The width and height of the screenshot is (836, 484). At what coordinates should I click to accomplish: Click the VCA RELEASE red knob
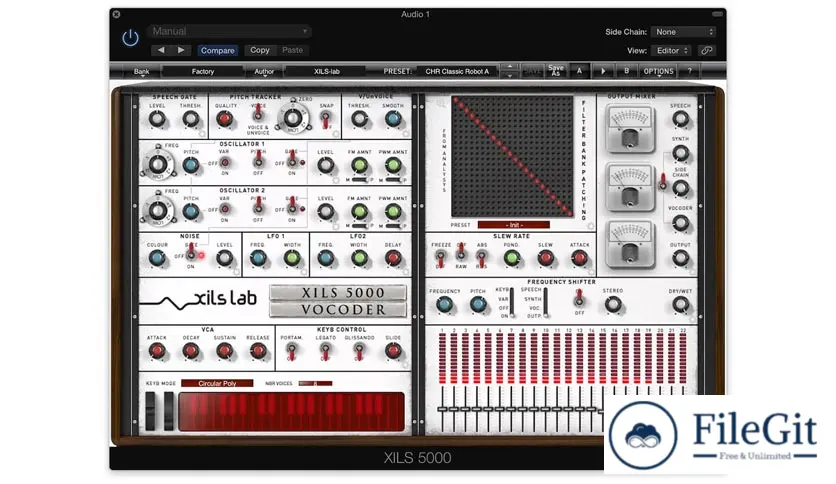pos(258,351)
